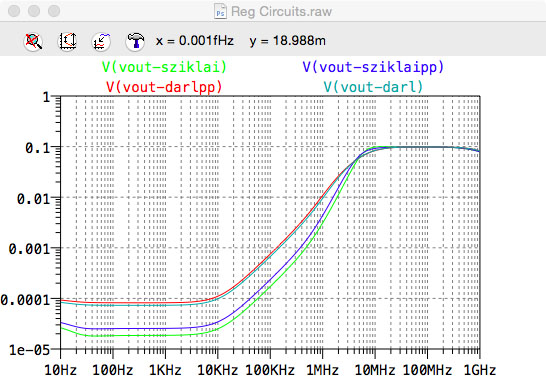This screenshot has height=379, width=546.
Task: Click the 100Hz x-axis label
Action: (x=112, y=370)
